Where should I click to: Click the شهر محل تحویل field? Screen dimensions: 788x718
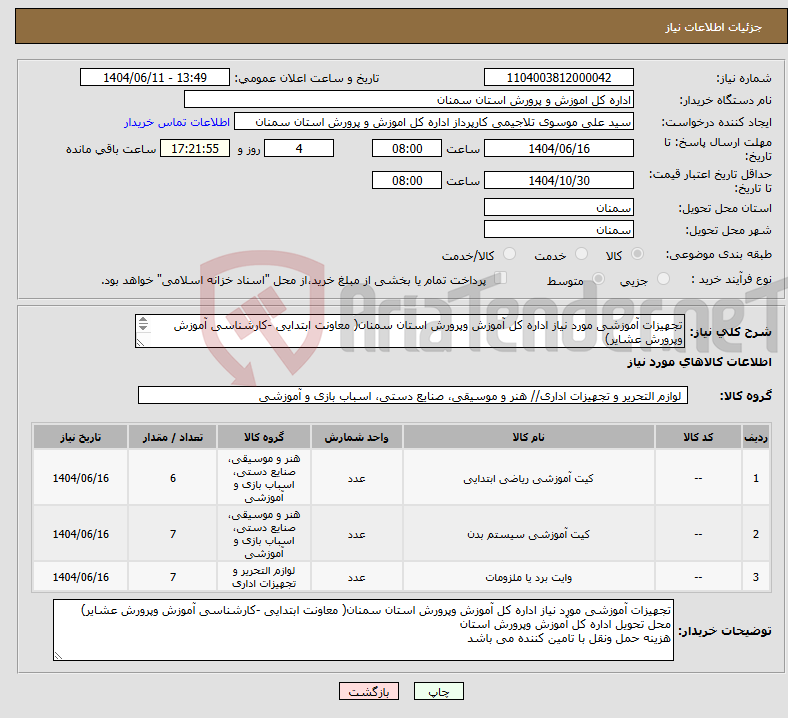(x=558, y=229)
